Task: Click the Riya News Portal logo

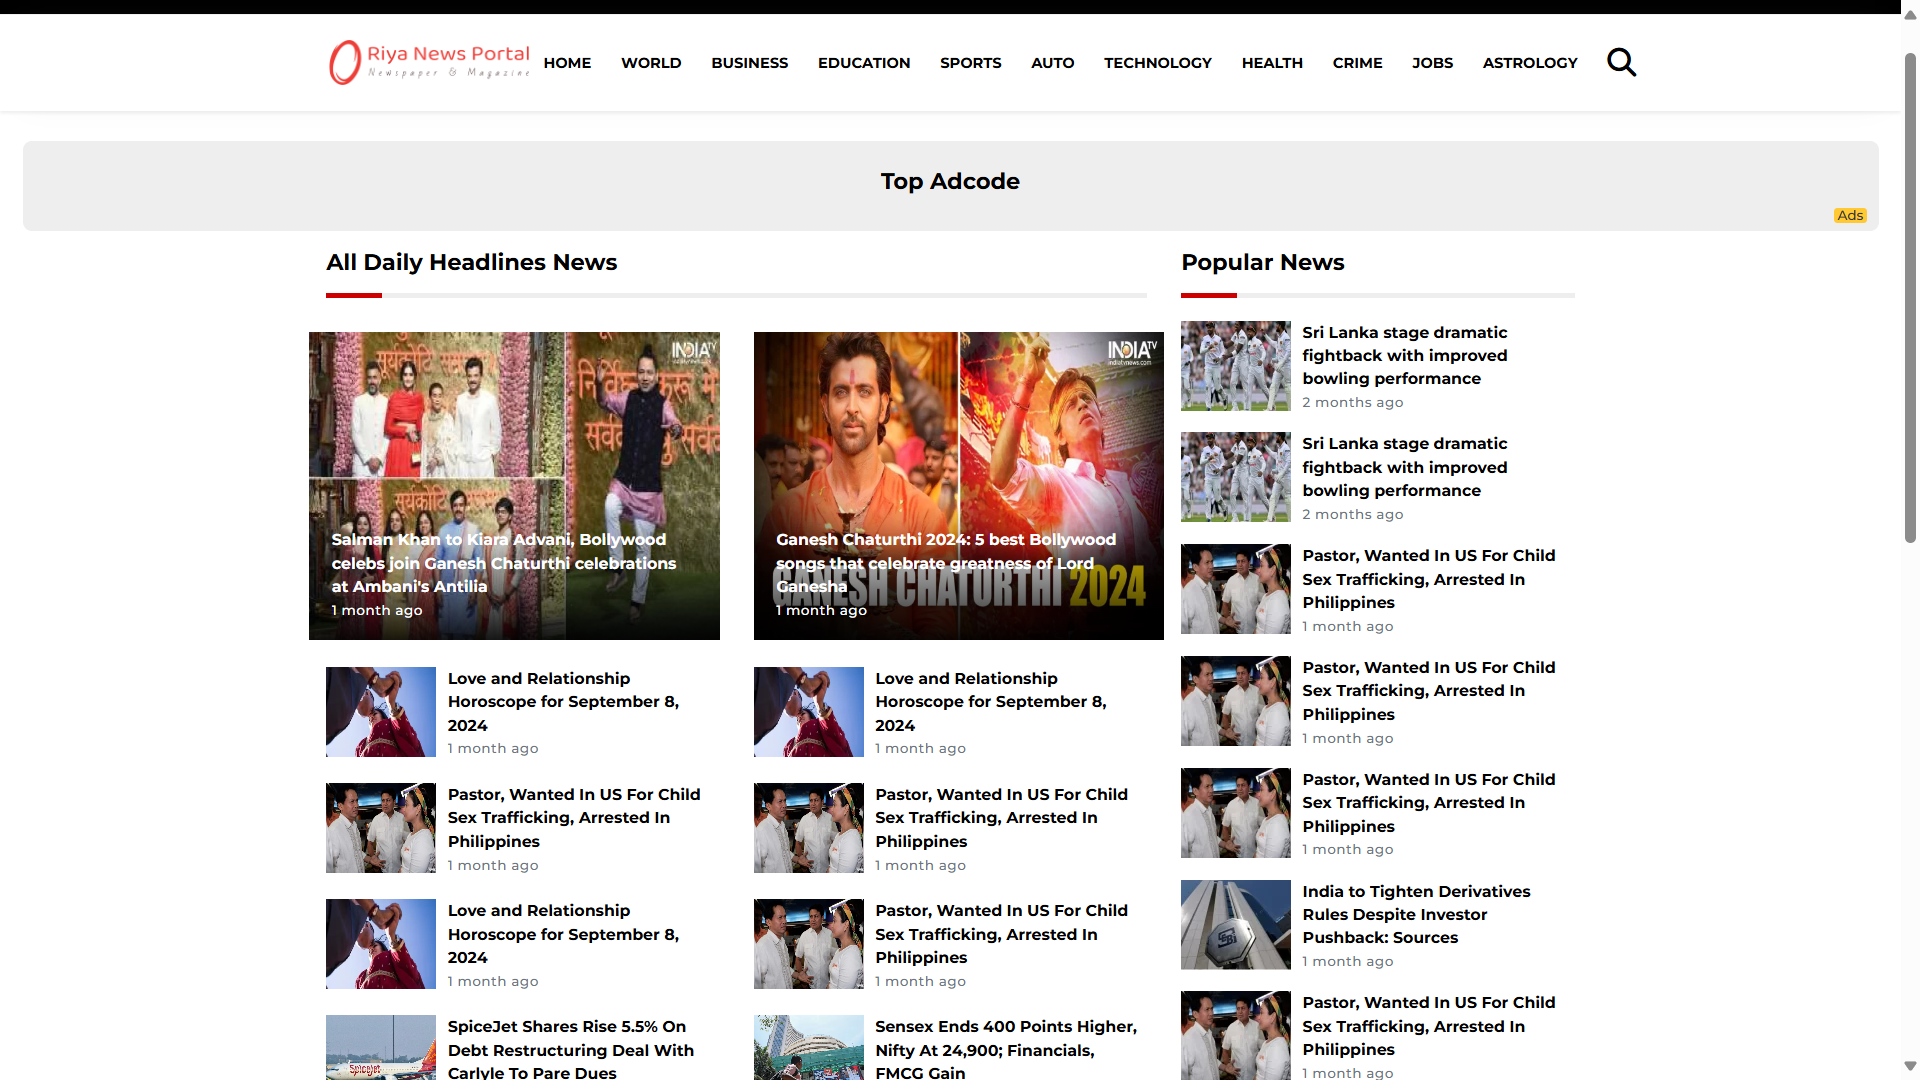Action: [x=430, y=62]
